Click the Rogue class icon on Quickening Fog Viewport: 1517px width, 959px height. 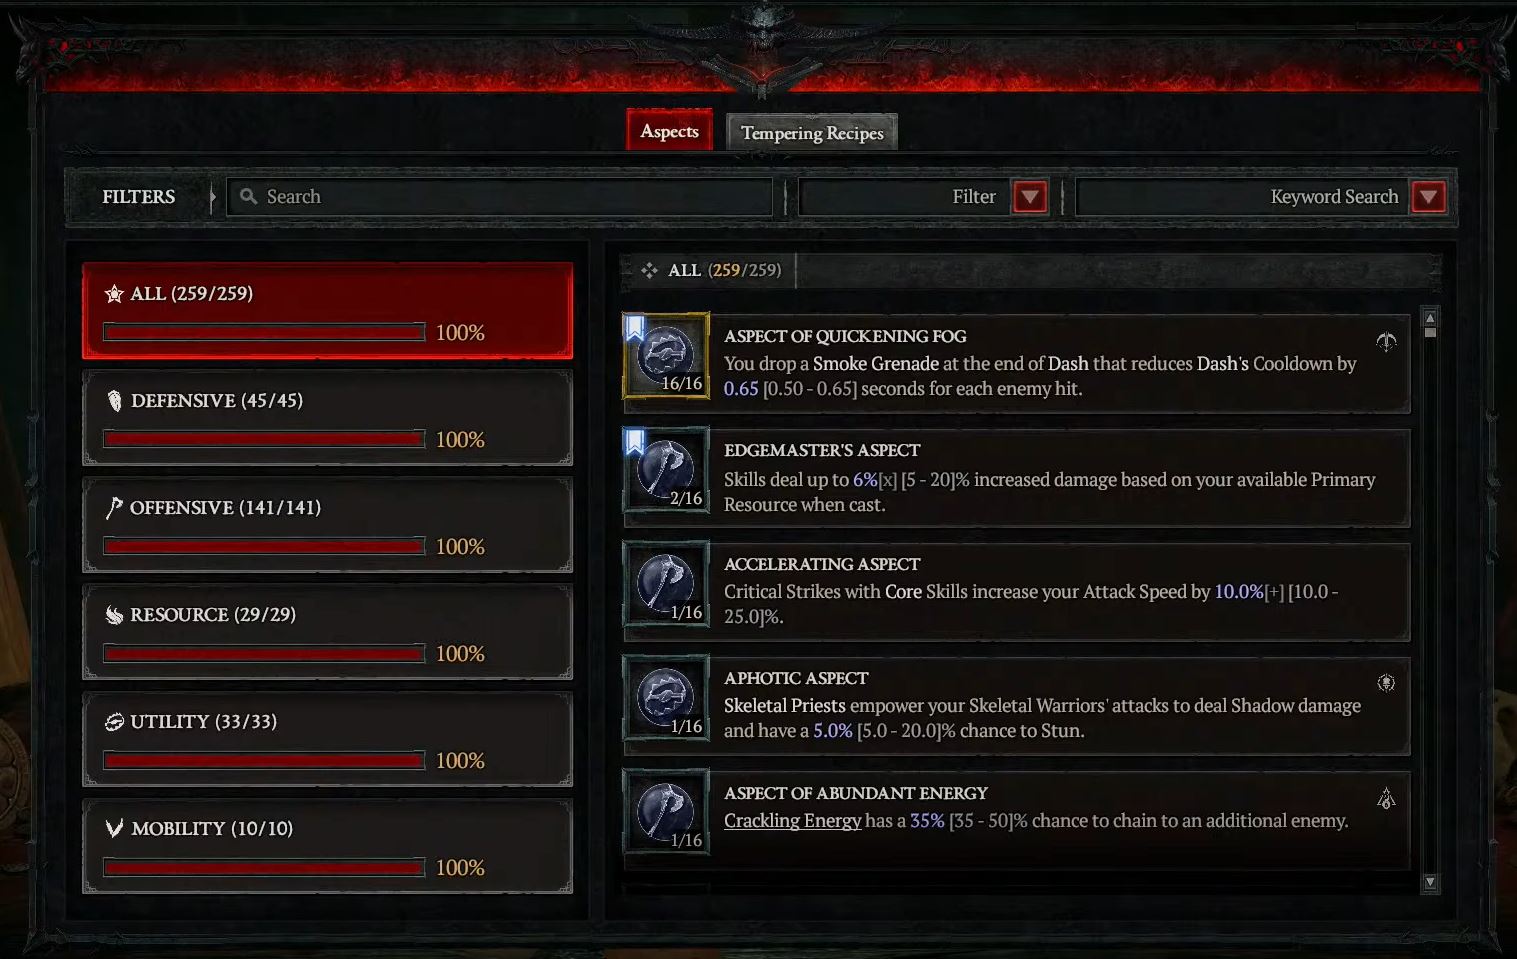click(x=1386, y=343)
